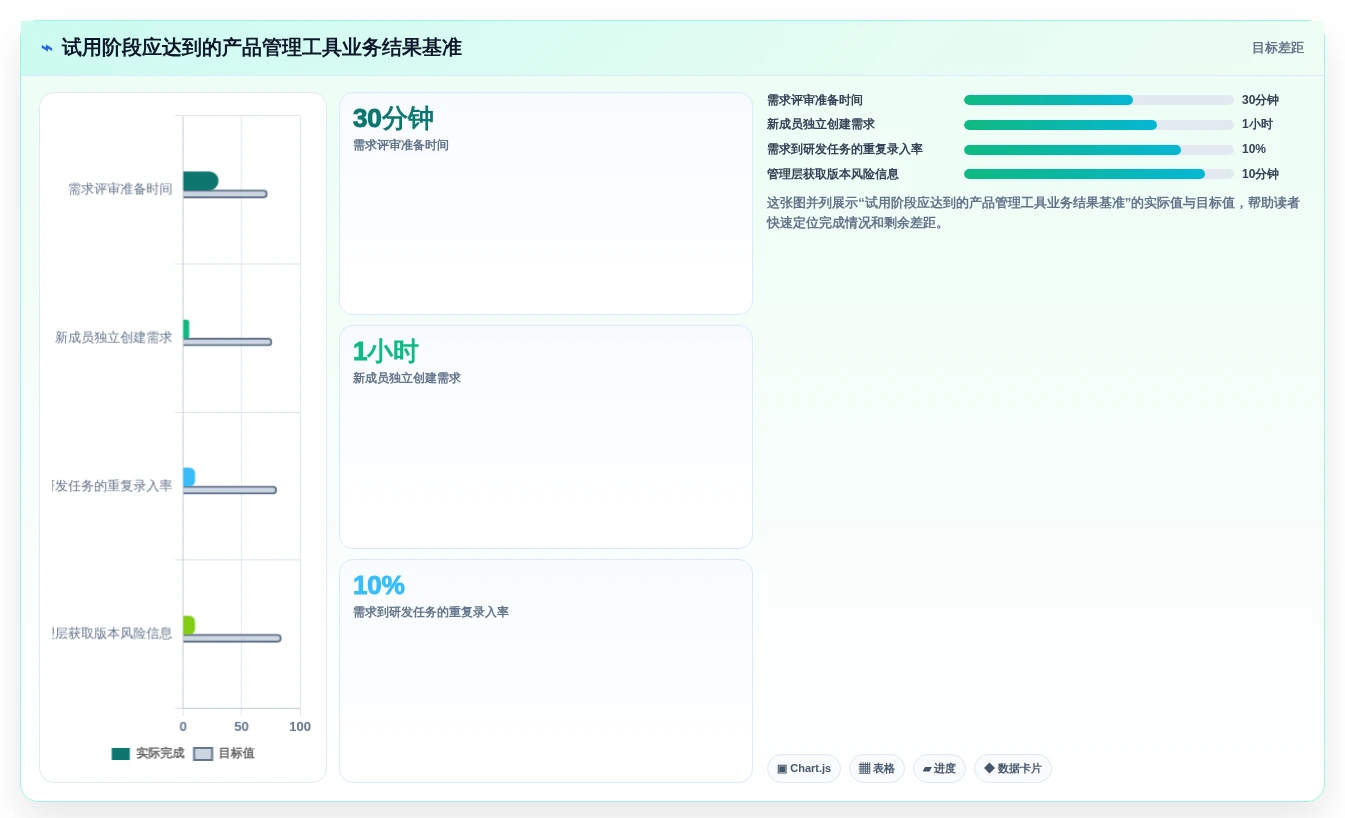Screen dimensions: 1345x818
Task: Click the 目标值 bar for 新成员独立创建需求
Action: pyautogui.click(x=227, y=342)
